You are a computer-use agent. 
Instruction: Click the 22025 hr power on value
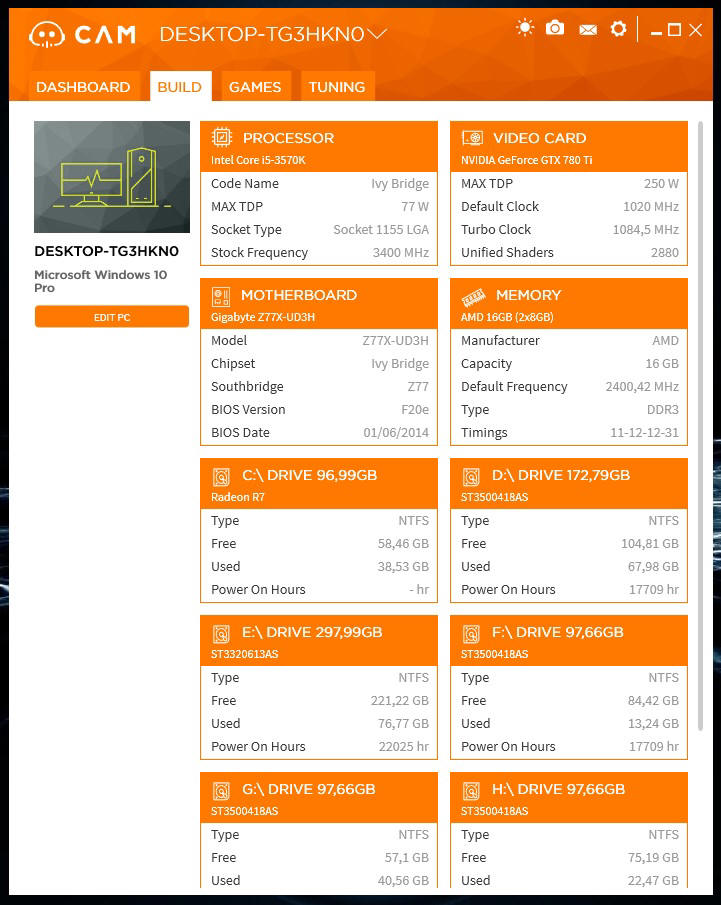(x=404, y=746)
